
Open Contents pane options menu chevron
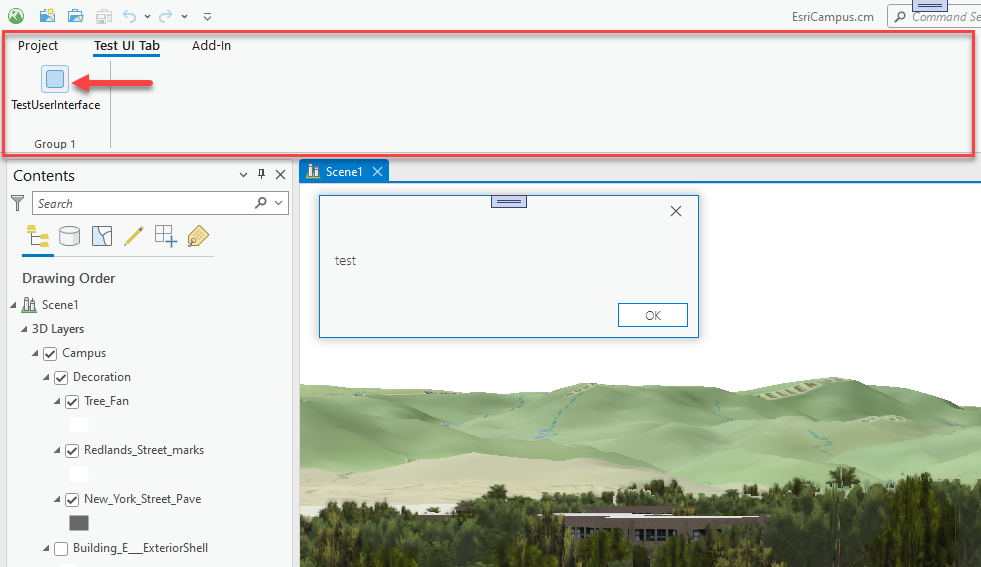click(x=243, y=175)
